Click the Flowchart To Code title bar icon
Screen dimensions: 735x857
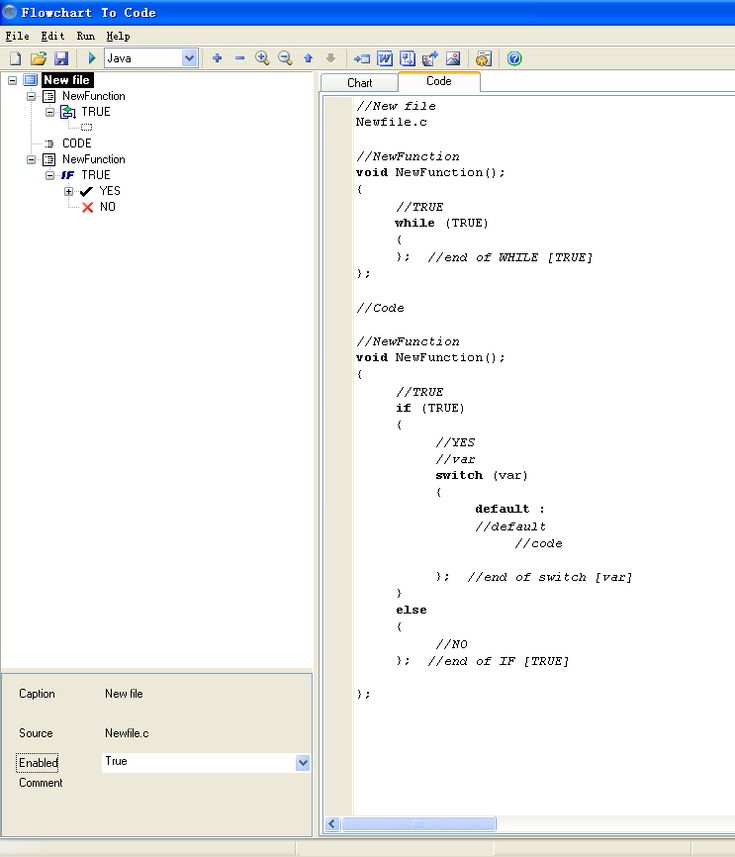(10, 12)
